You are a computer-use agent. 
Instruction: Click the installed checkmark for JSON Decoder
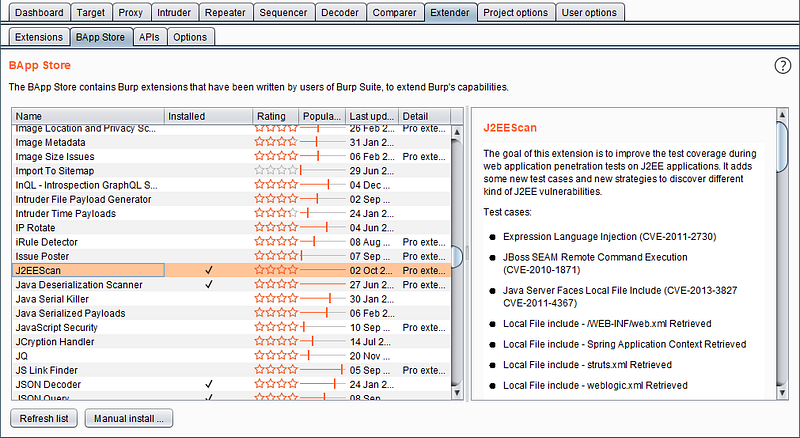pos(209,384)
